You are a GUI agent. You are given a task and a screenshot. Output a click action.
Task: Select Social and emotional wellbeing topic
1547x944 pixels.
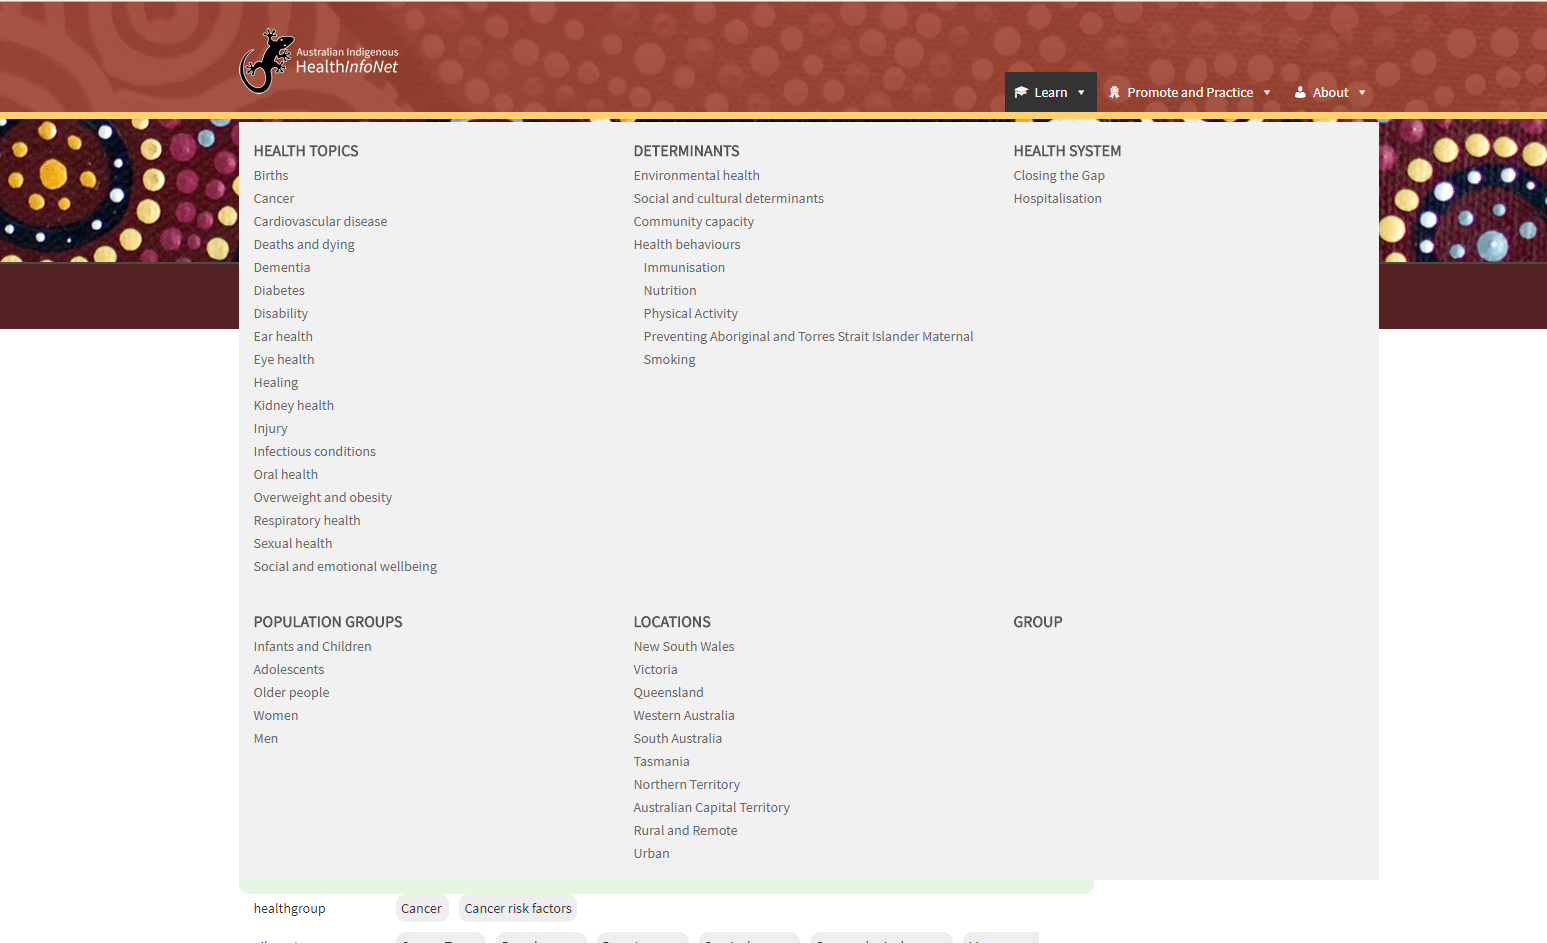point(345,567)
